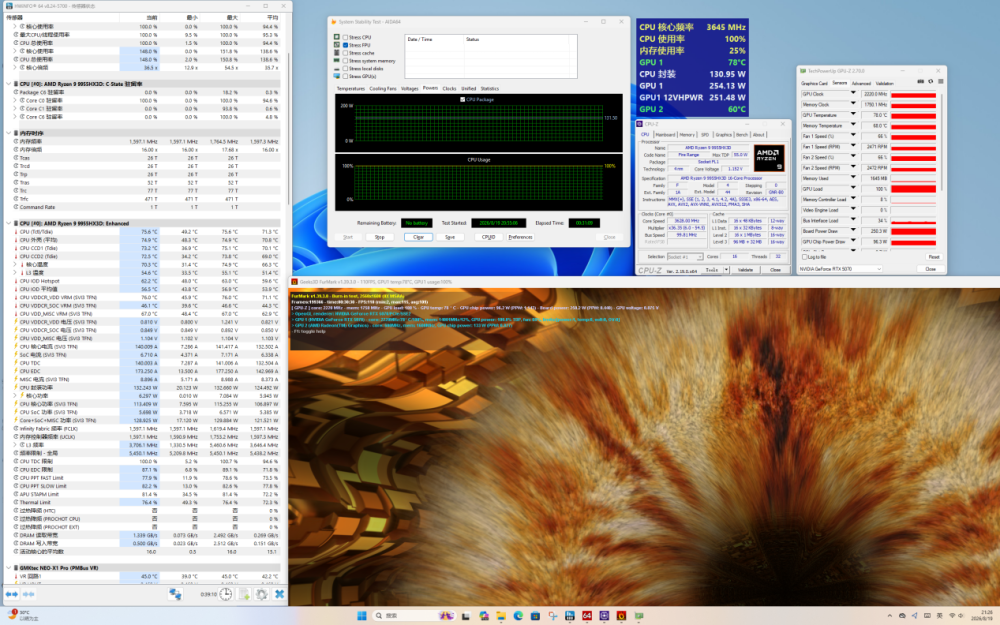Click Bus Interface Load sensor graph bar
The image size is (1000, 625).
pos(913,221)
